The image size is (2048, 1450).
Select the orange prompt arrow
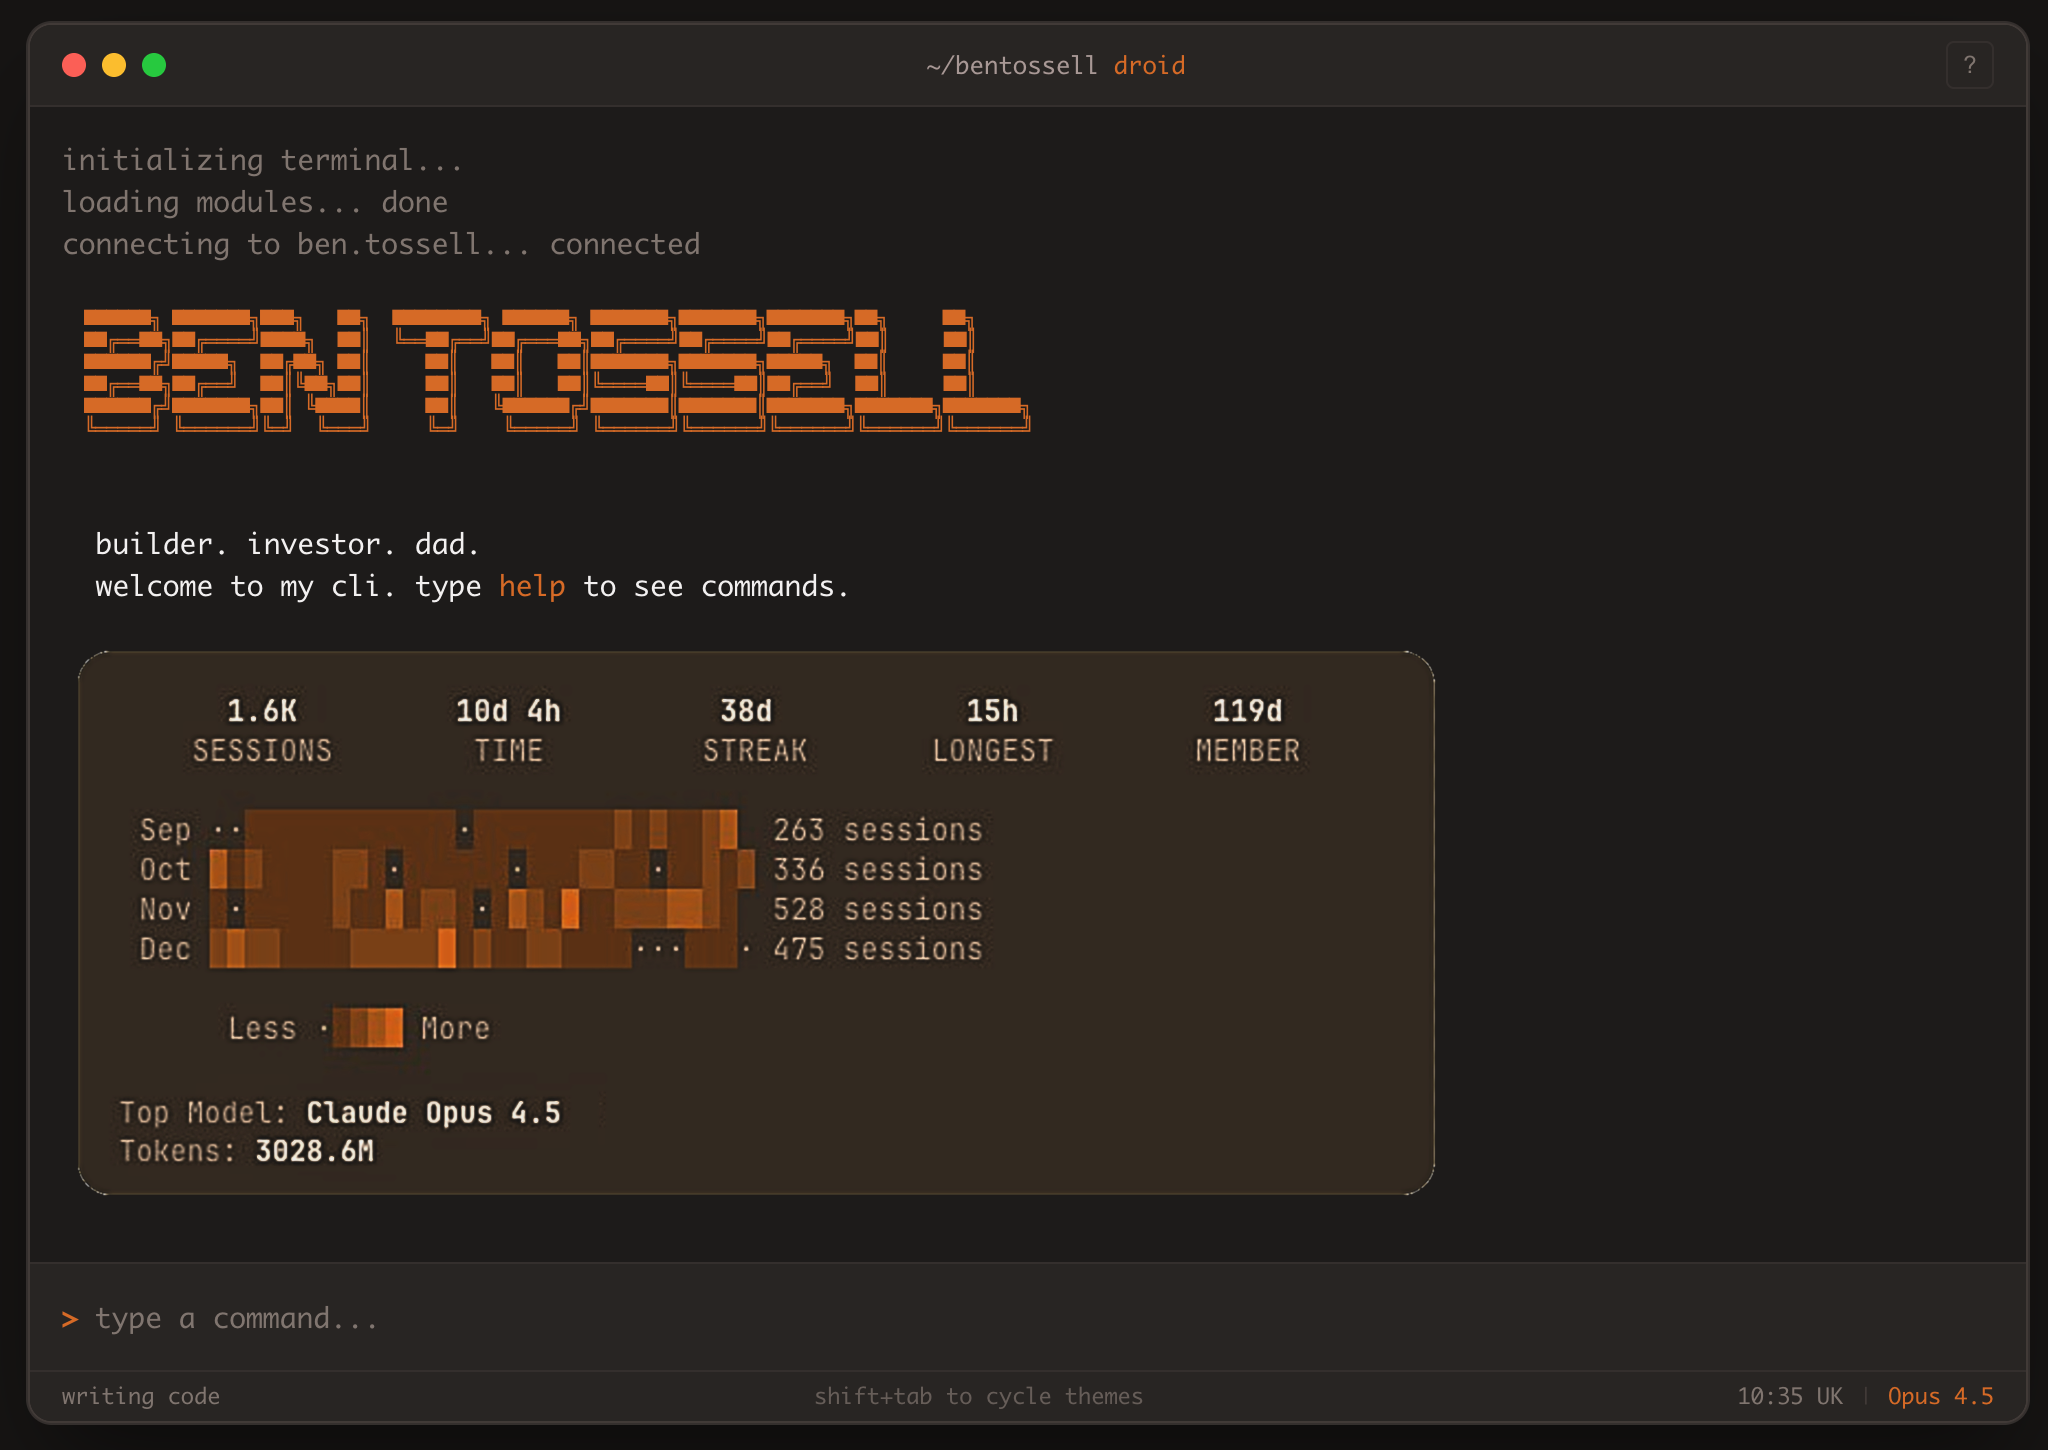(70, 1318)
